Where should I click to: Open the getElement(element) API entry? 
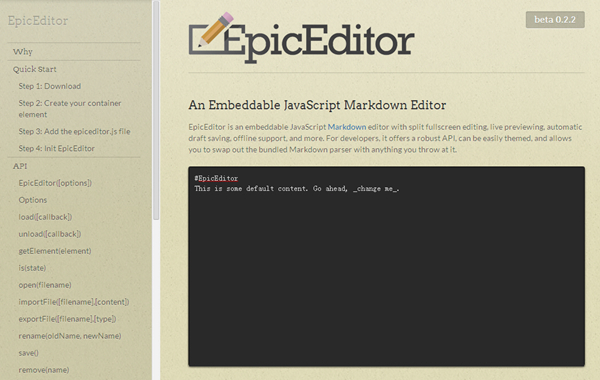(55, 251)
